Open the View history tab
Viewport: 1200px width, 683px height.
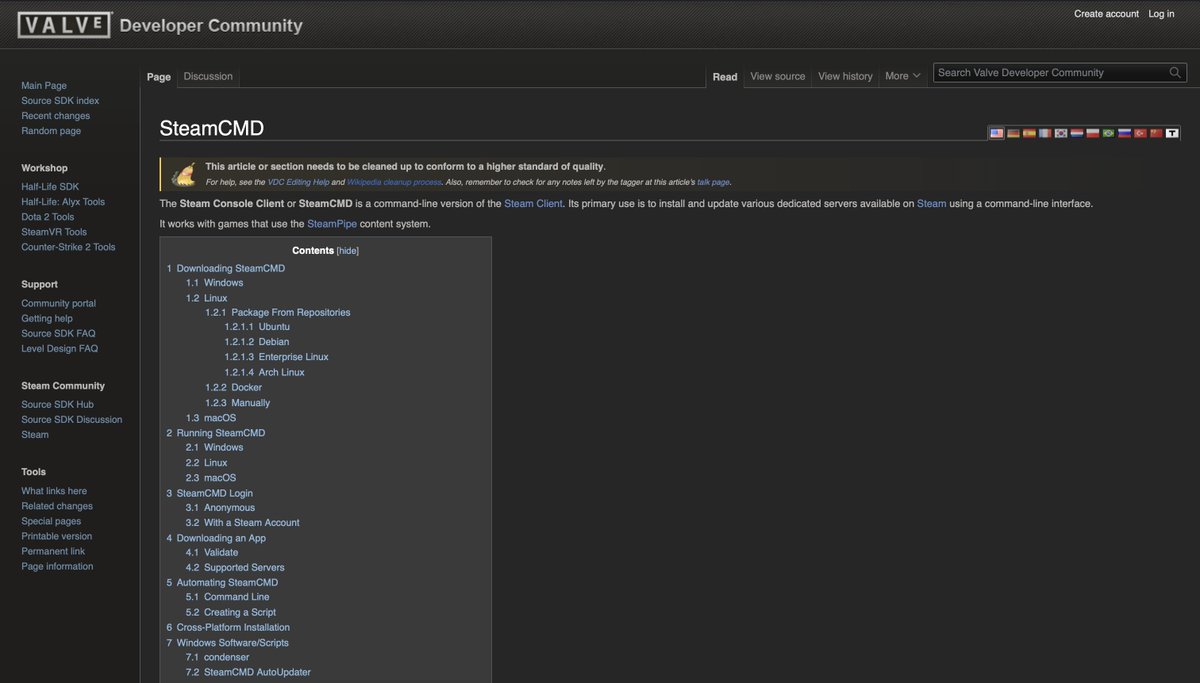(845, 76)
